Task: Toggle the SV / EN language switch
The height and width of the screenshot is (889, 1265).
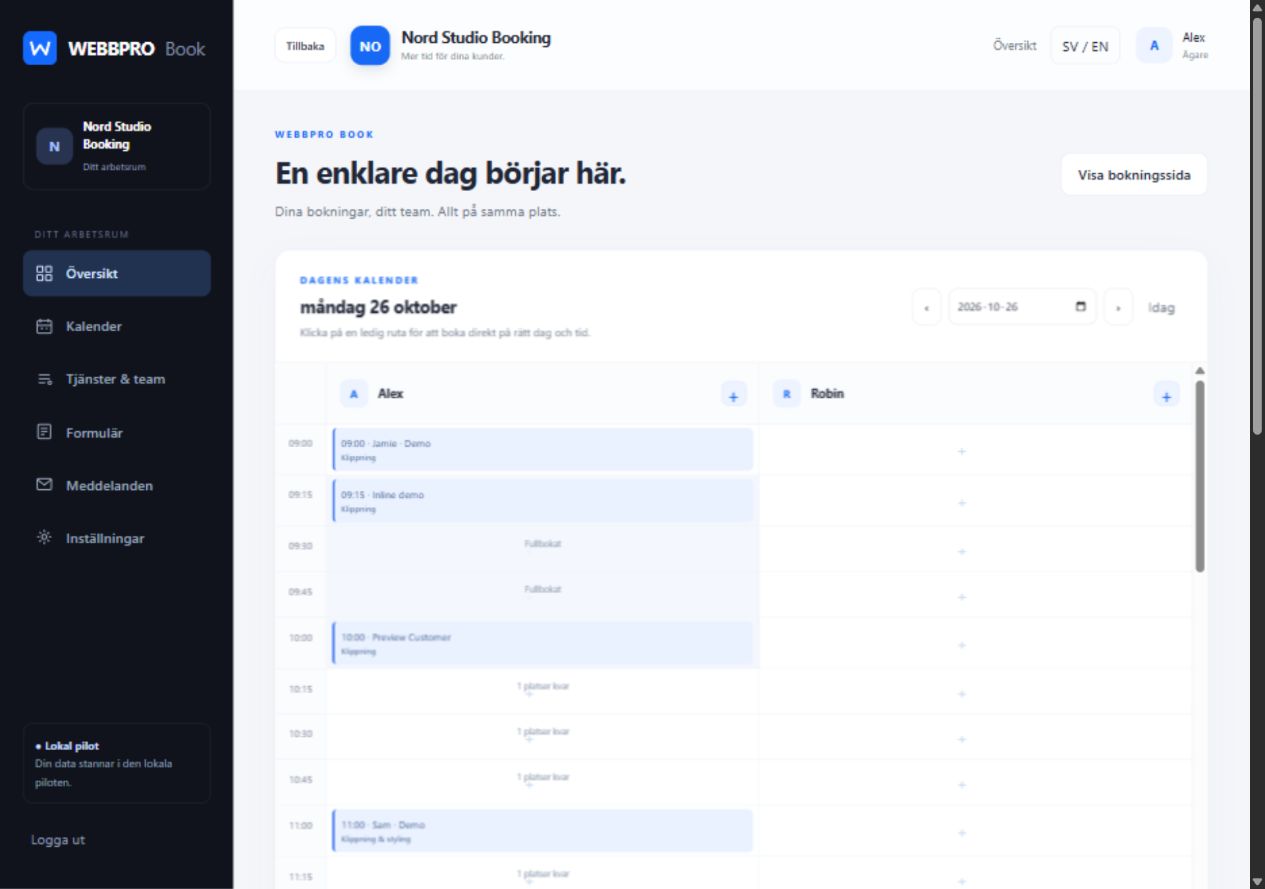Action: tap(1085, 46)
